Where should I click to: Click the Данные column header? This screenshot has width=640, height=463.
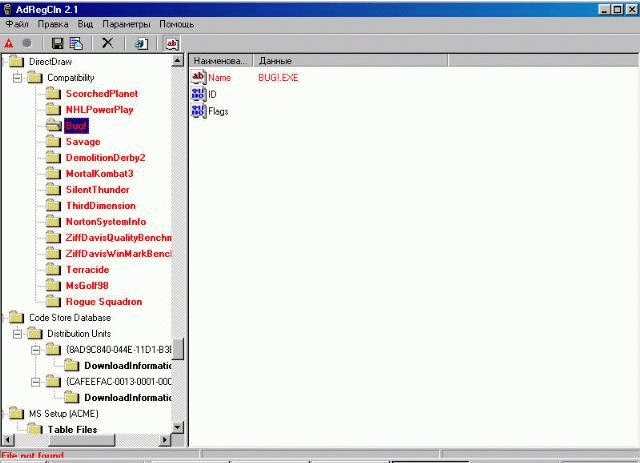[x=351, y=61]
